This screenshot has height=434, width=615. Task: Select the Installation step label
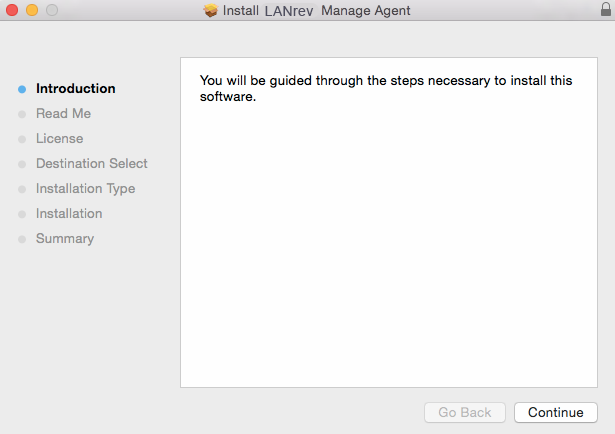click(69, 213)
